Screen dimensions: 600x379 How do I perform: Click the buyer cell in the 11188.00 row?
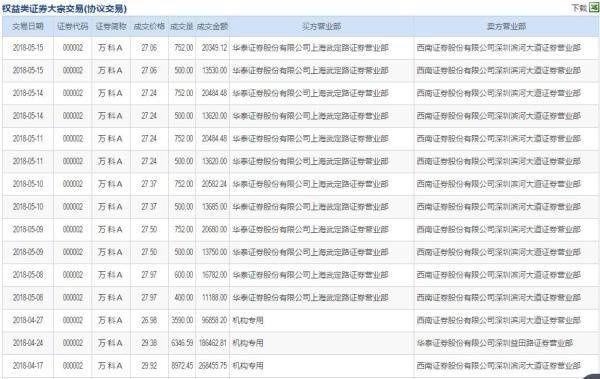pos(310,297)
